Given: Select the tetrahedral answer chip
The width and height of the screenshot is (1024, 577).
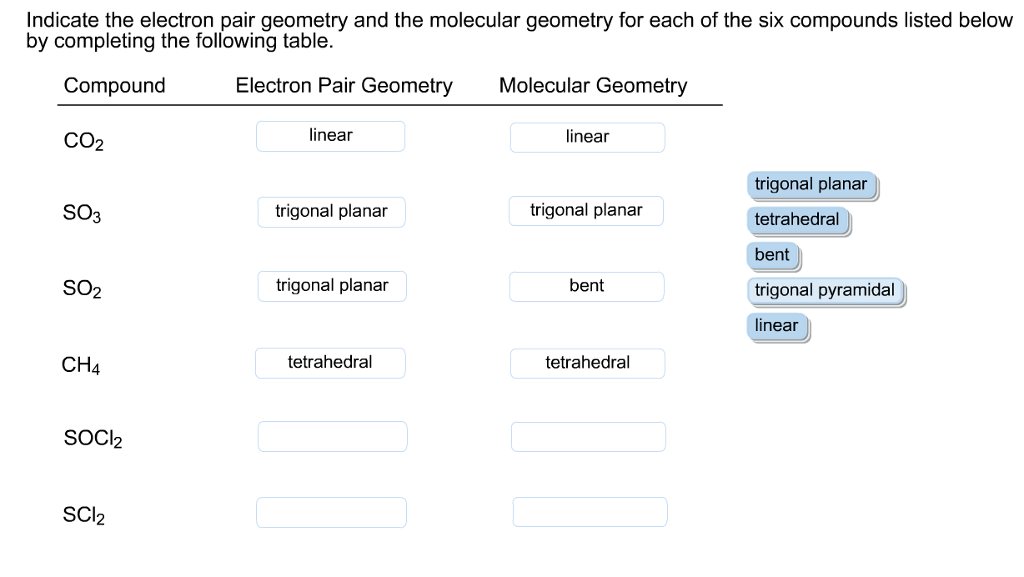Looking at the screenshot, I should coord(797,220).
